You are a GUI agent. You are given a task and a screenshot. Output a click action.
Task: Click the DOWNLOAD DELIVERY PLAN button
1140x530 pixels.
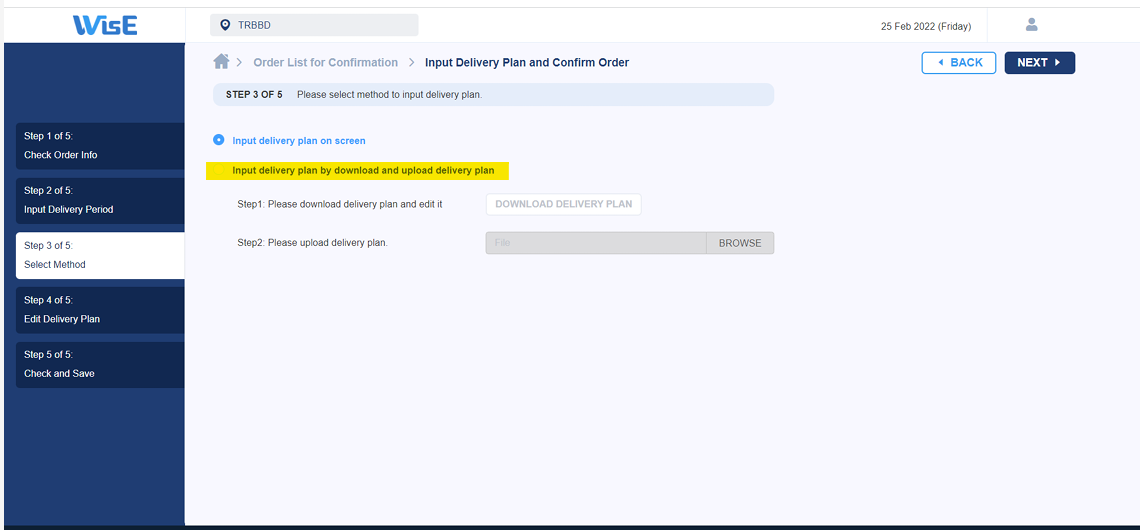(563, 204)
